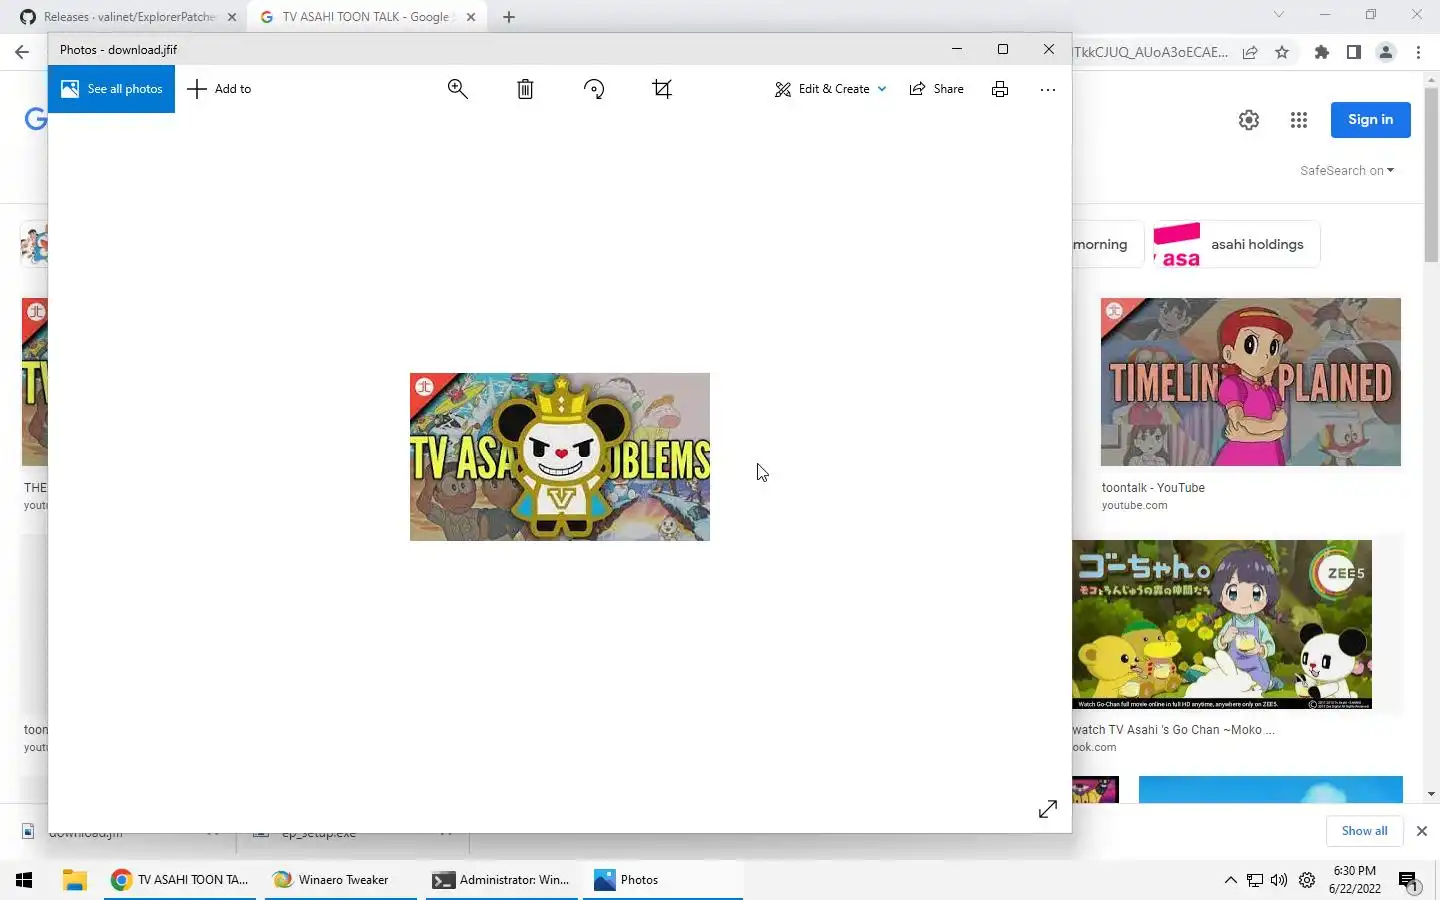Open a new Chrome tab
The height and width of the screenshot is (900, 1440).
(x=509, y=17)
